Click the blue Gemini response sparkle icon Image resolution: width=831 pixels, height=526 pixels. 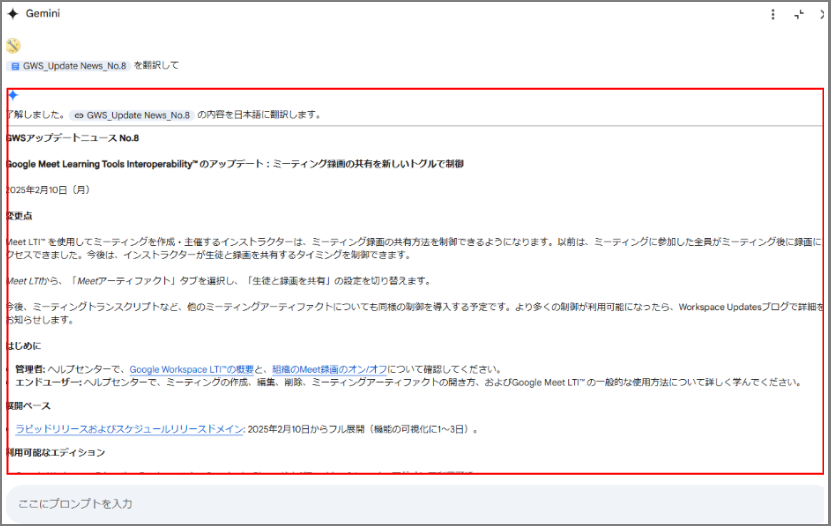tap(13, 95)
